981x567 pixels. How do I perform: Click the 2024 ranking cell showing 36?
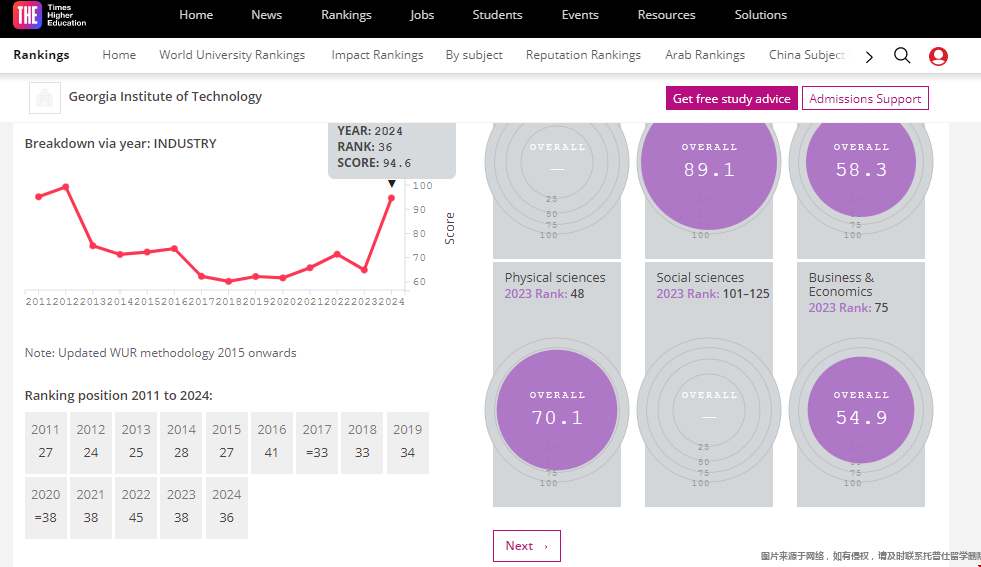(226, 508)
